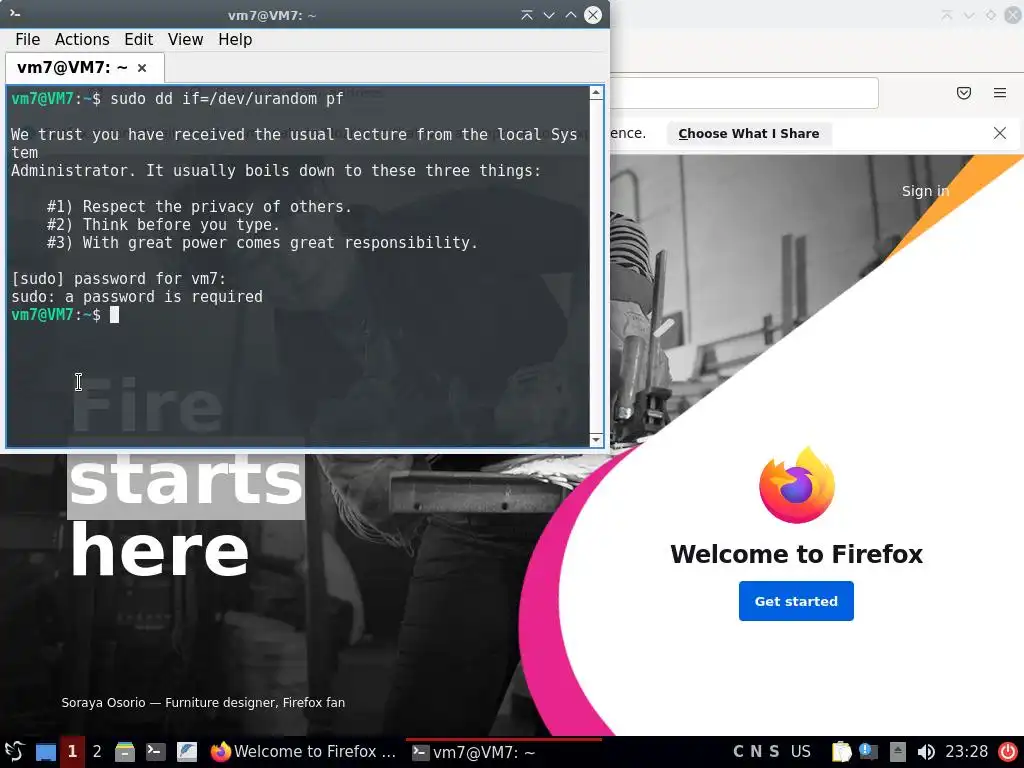The image size is (1024, 768).
Task: Click the sudo dd command line text
Action: [x=227, y=99]
